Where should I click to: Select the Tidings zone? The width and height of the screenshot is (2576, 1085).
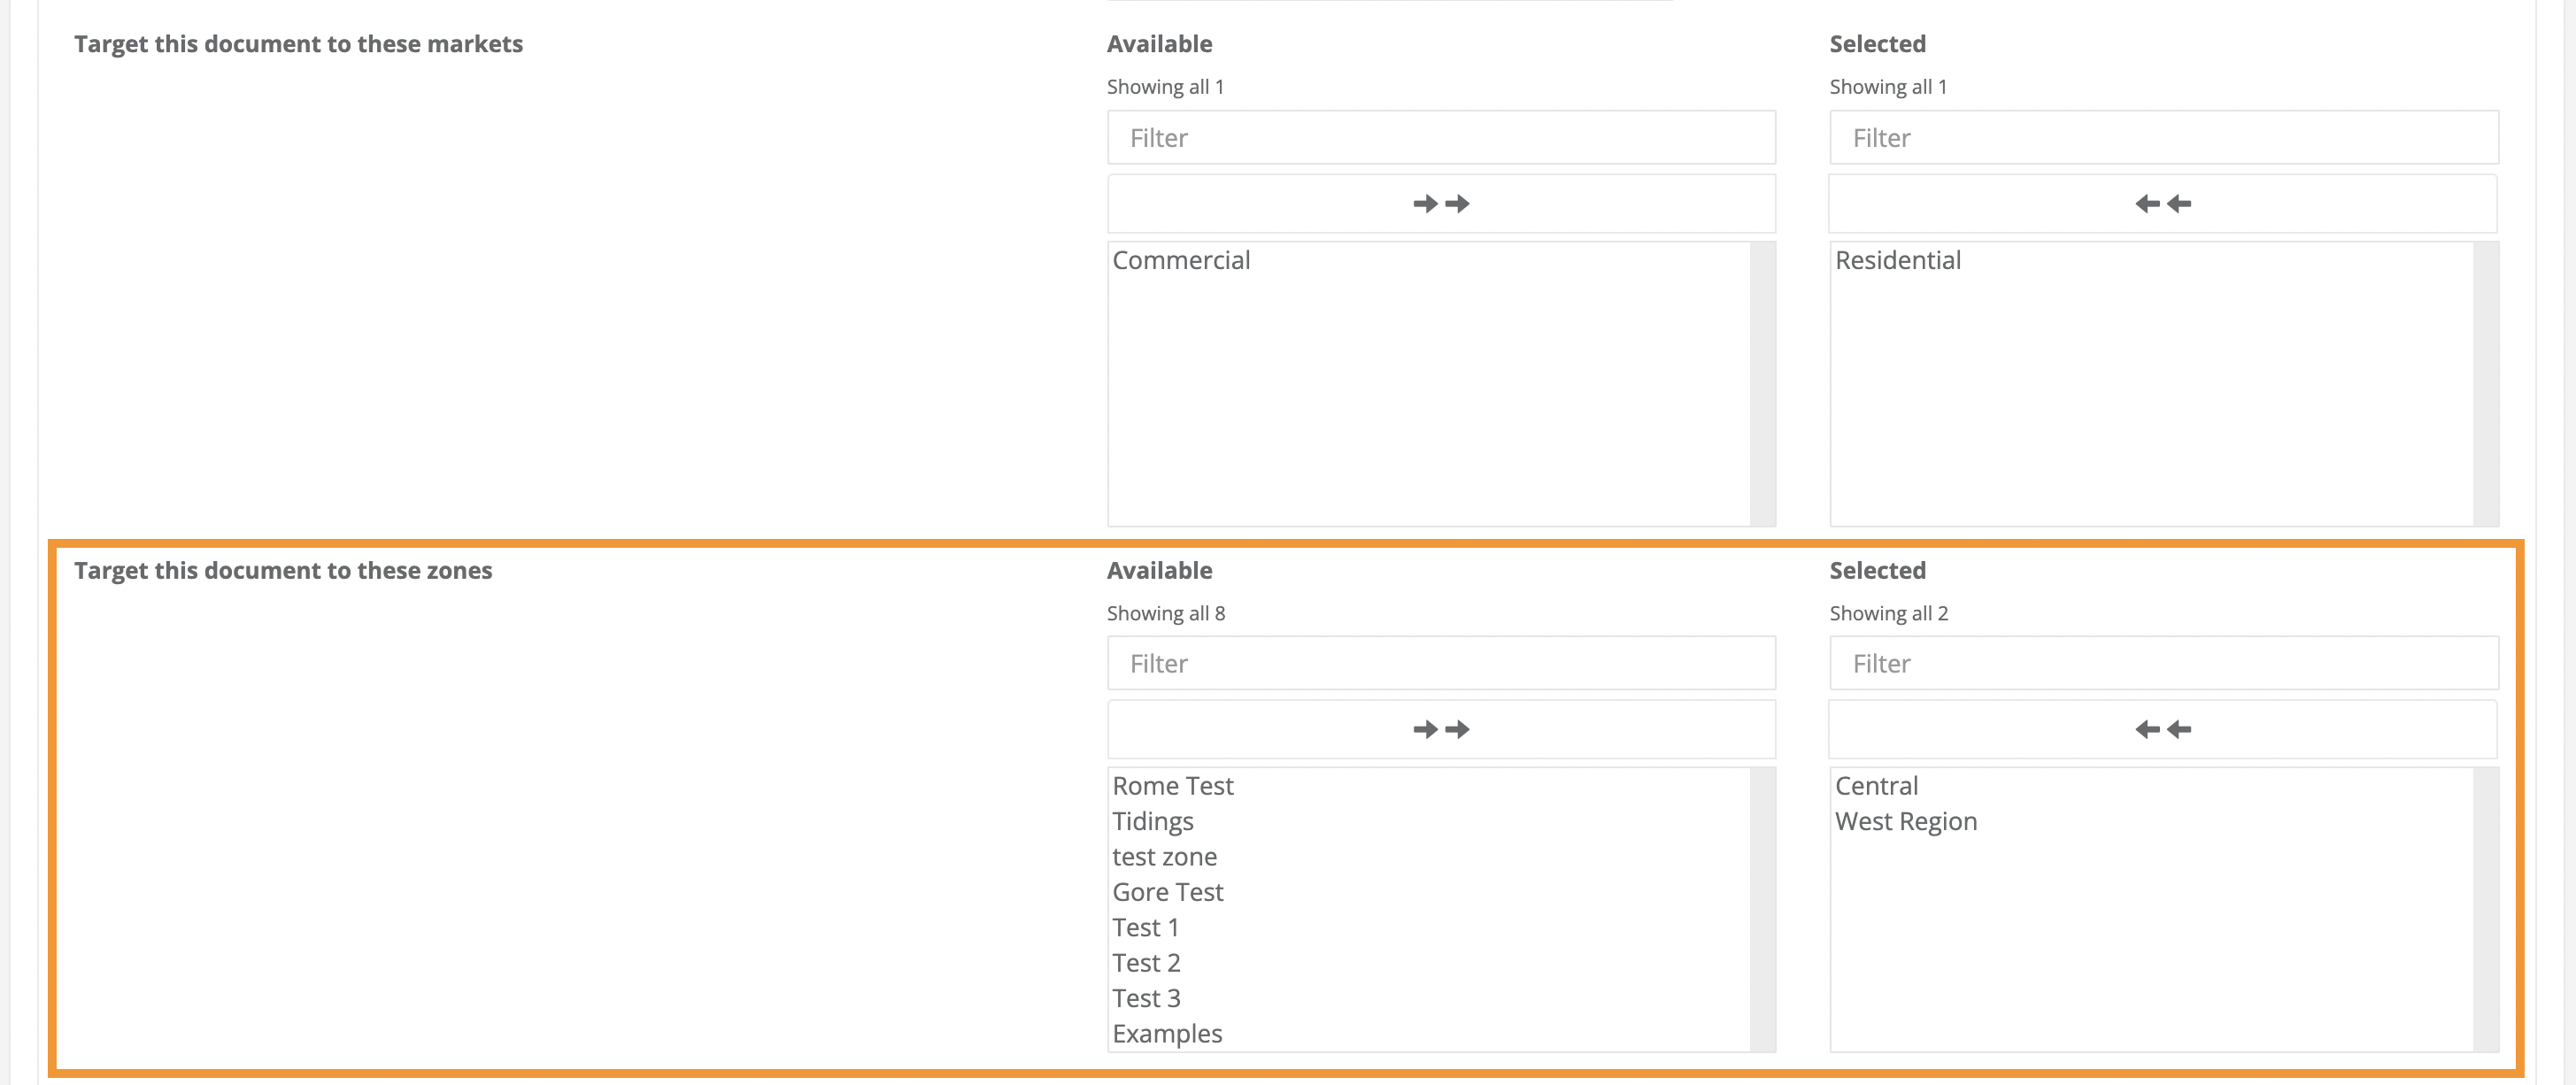tap(1153, 821)
